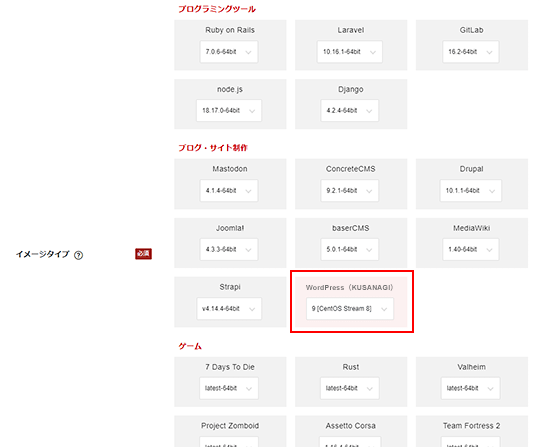
Task: Open Ruby on Rails version dropdown
Action: 229,52
